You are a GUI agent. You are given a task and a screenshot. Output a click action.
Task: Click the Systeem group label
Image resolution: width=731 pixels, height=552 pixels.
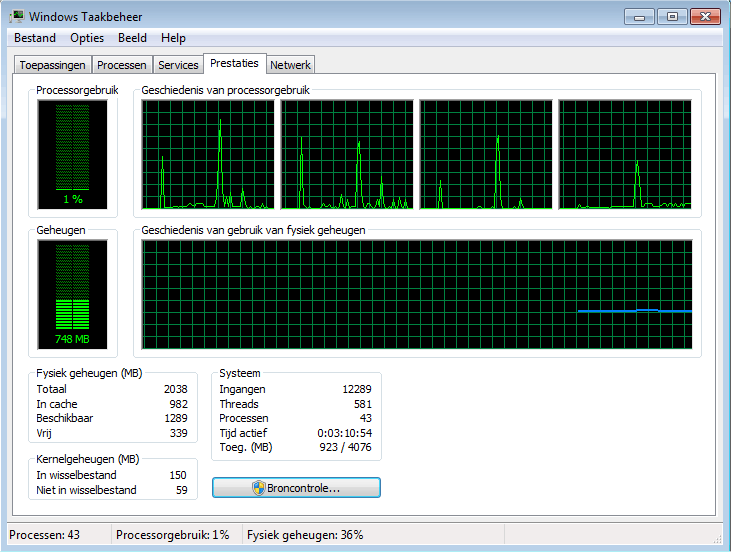coord(240,373)
